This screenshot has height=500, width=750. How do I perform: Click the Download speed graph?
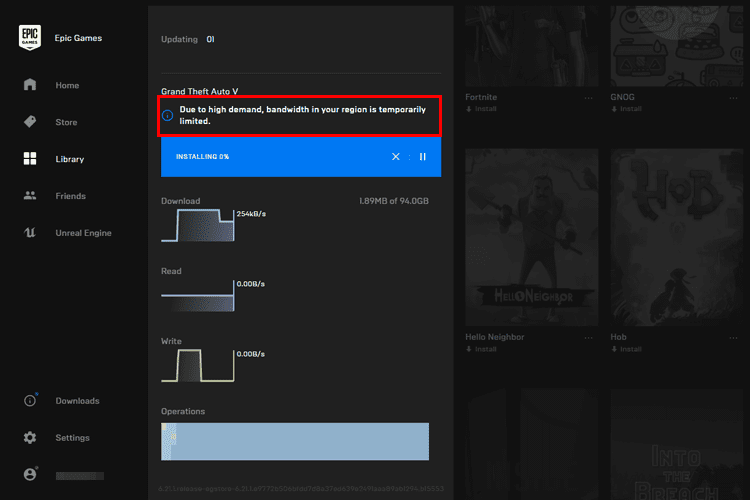(x=198, y=225)
